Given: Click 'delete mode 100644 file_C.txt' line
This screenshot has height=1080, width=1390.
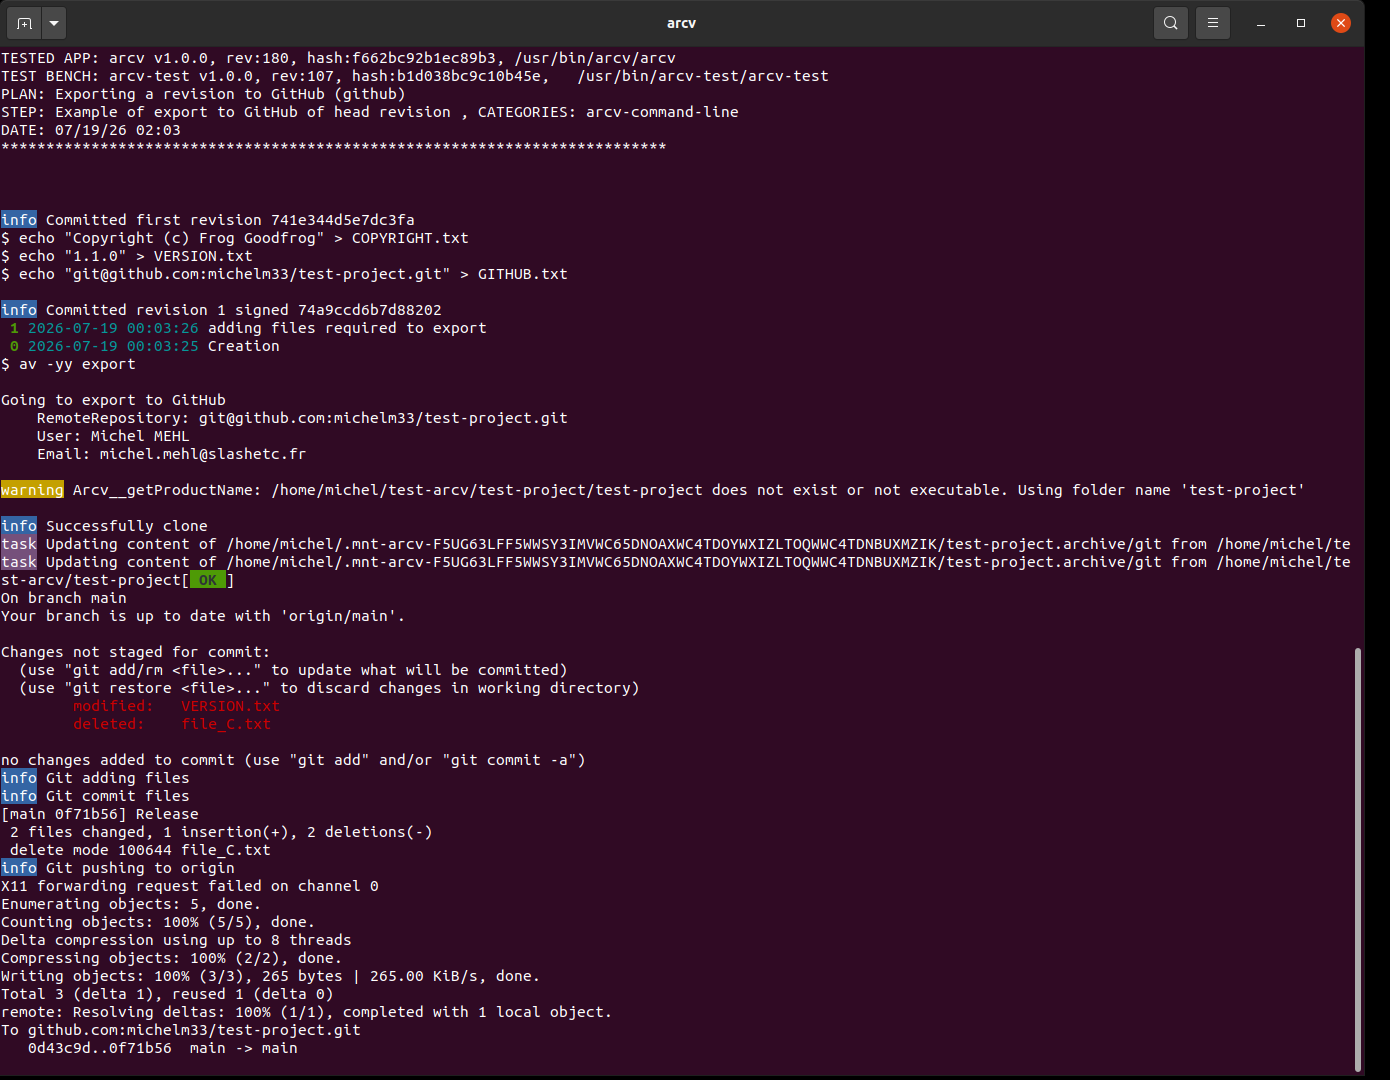Looking at the screenshot, I should tap(140, 850).
